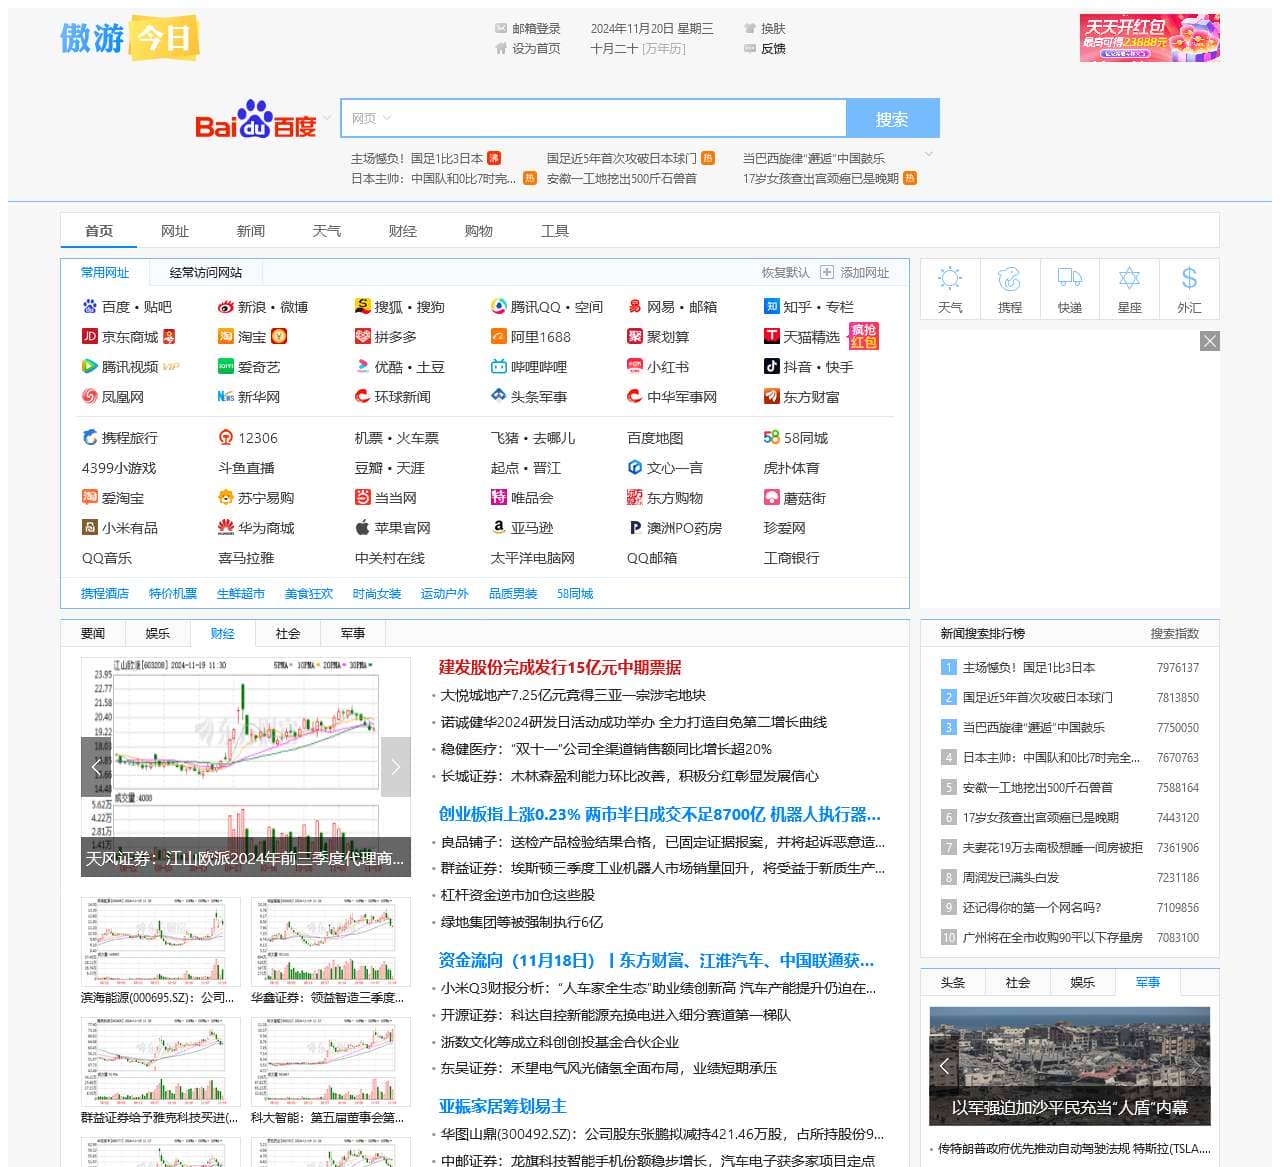Switch to the 天气 navigation tab
This screenshot has width=1280, height=1167.
pos(327,231)
